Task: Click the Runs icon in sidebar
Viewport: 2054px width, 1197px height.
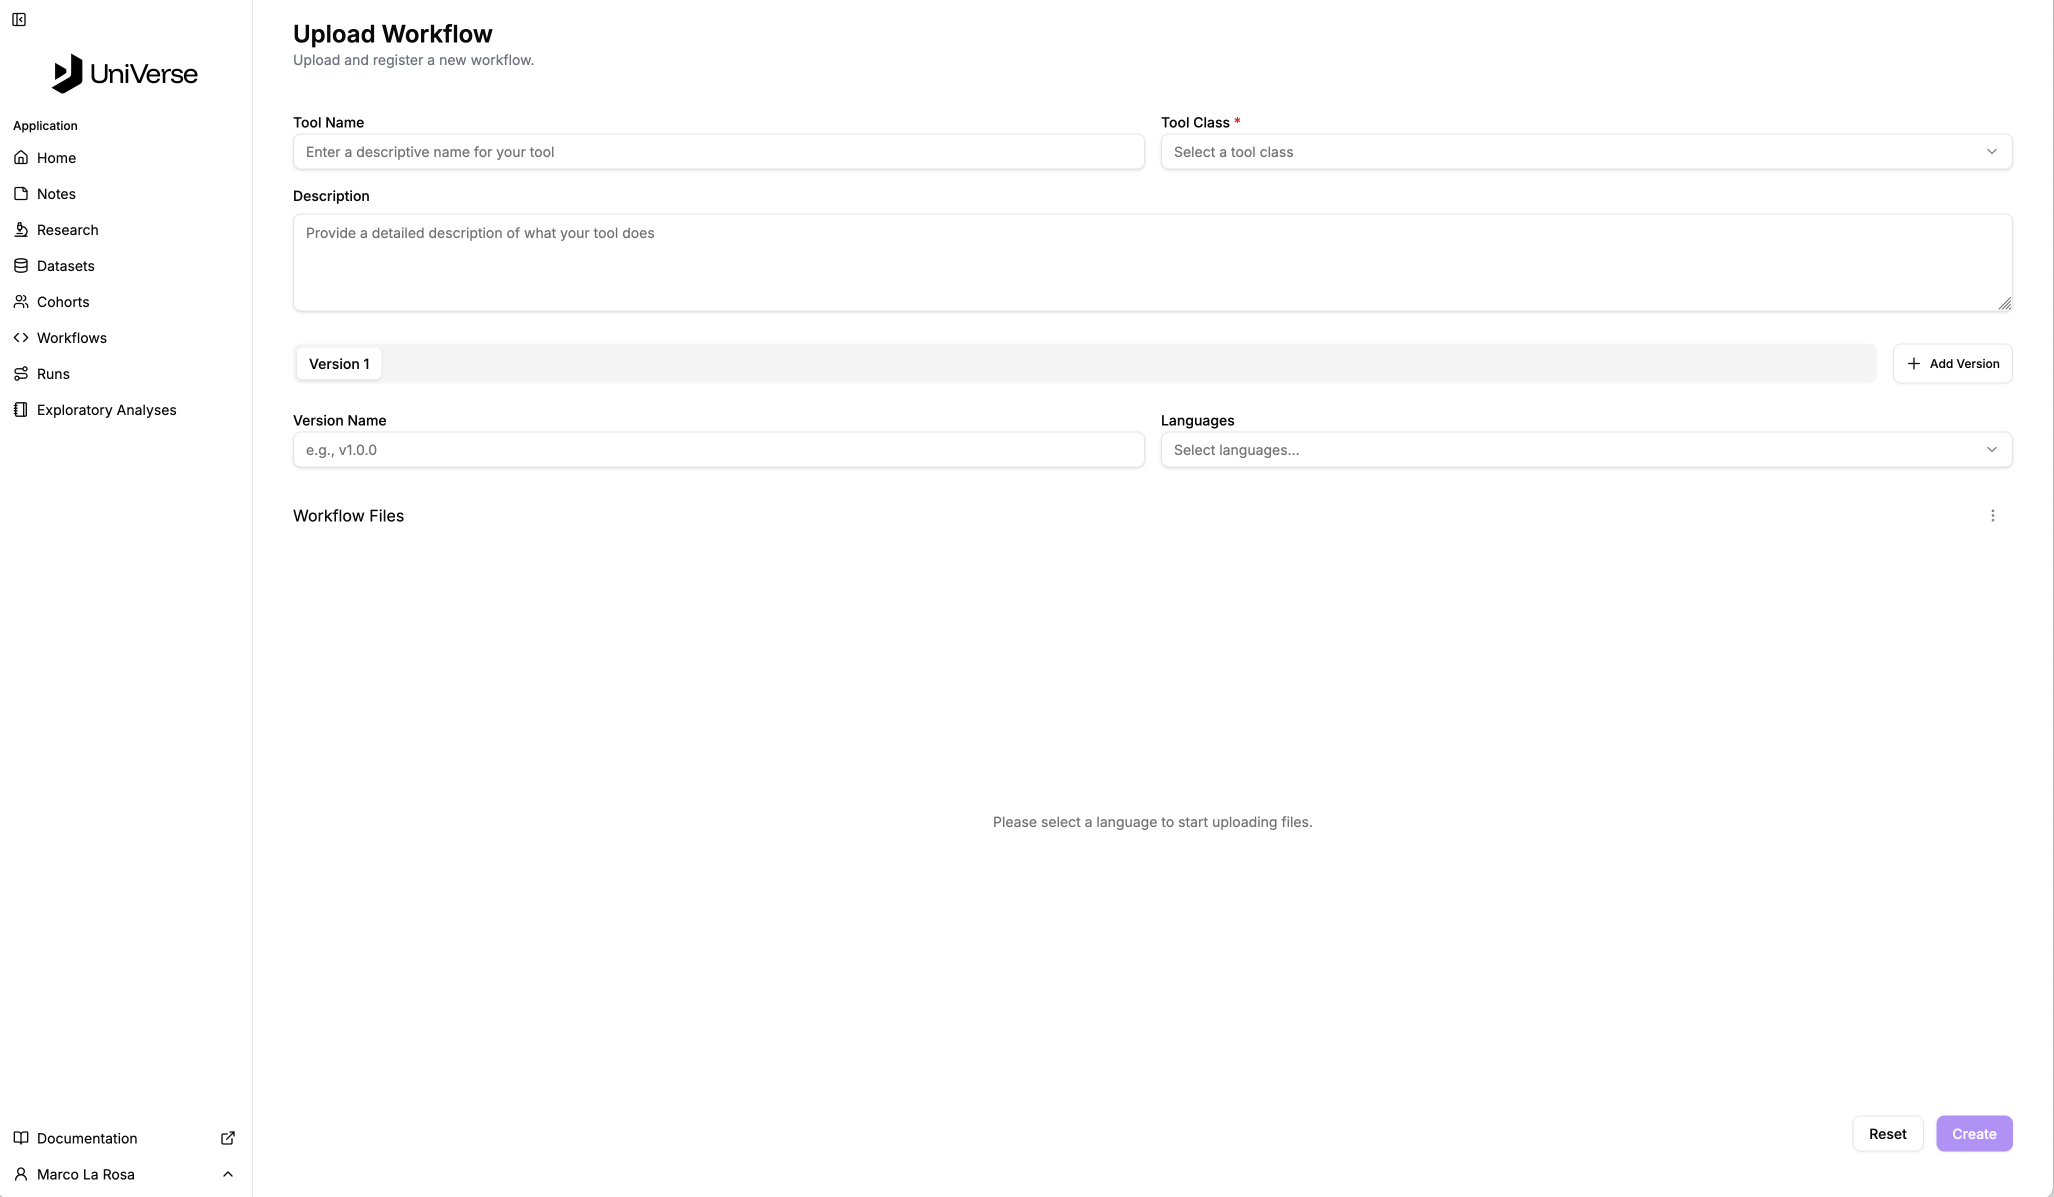Action: [21, 374]
